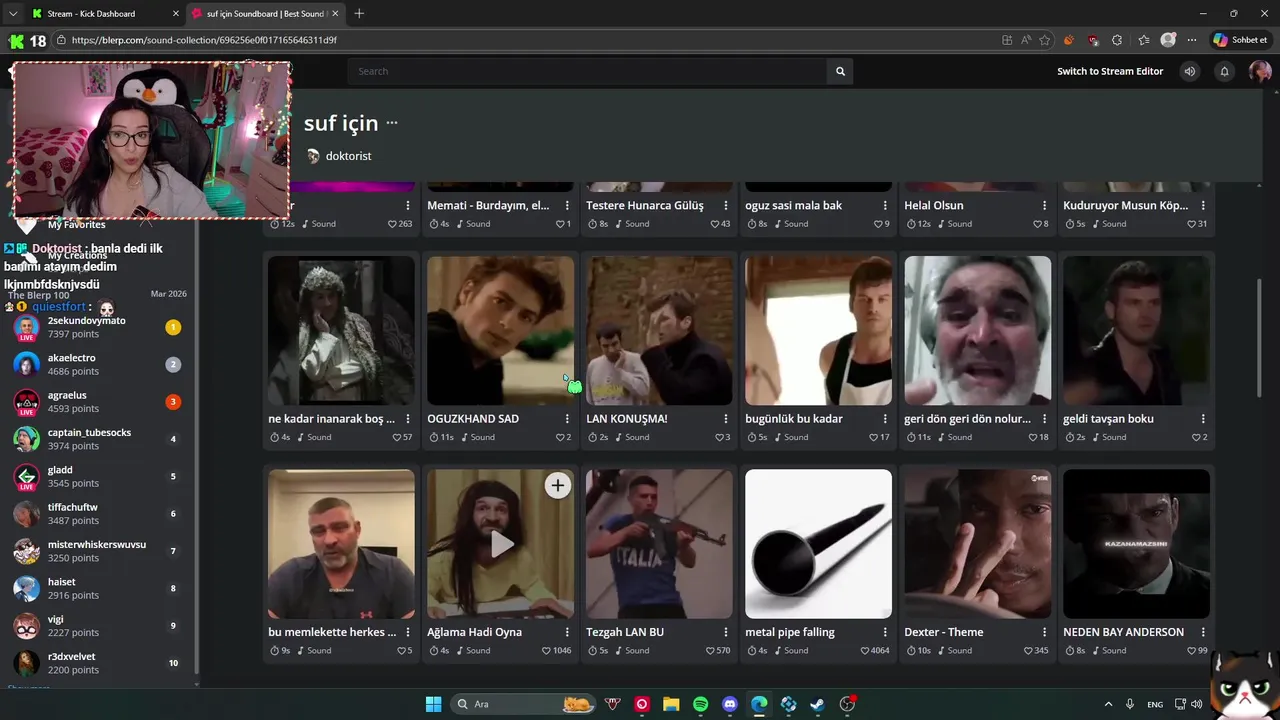
Task: Open options menu for Dexter - Theme
Action: (x=1044, y=632)
